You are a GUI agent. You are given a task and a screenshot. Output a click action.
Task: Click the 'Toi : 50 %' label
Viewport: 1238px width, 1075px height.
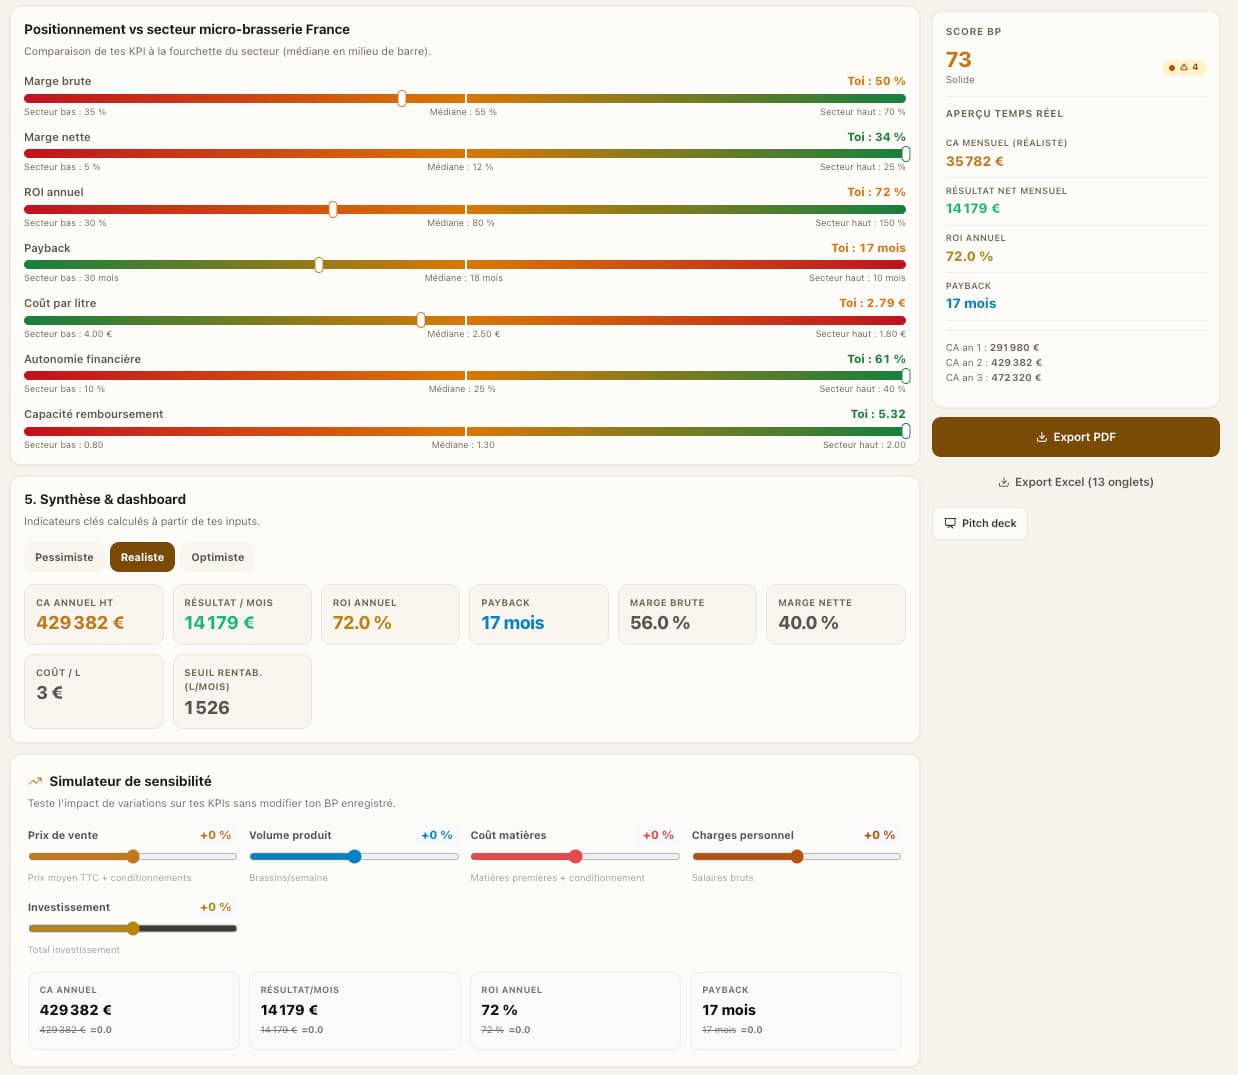[x=876, y=81]
